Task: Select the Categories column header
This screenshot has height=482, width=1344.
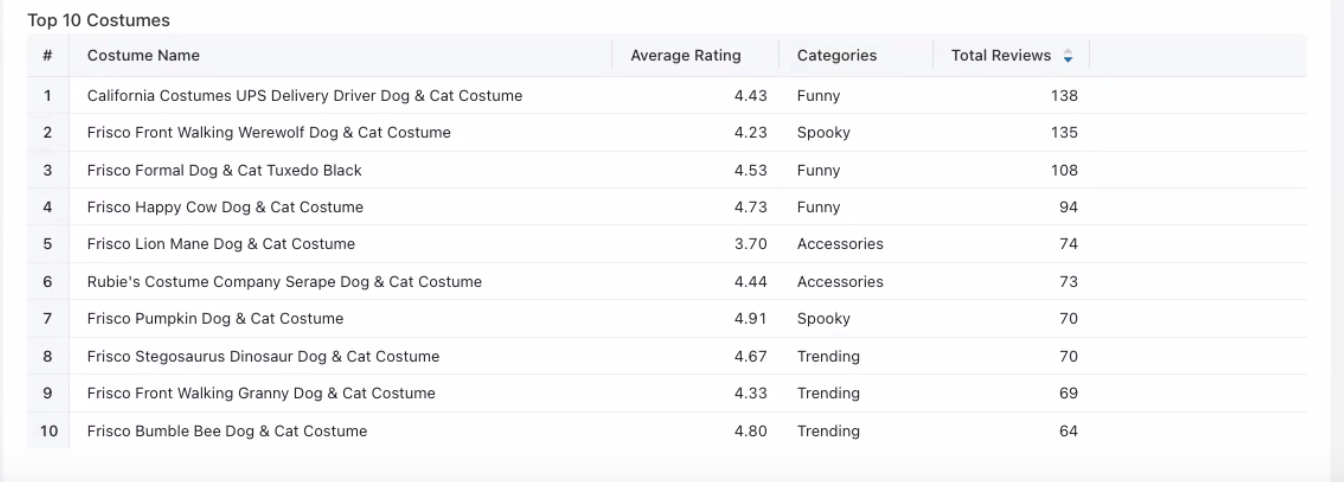Action: (836, 56)
